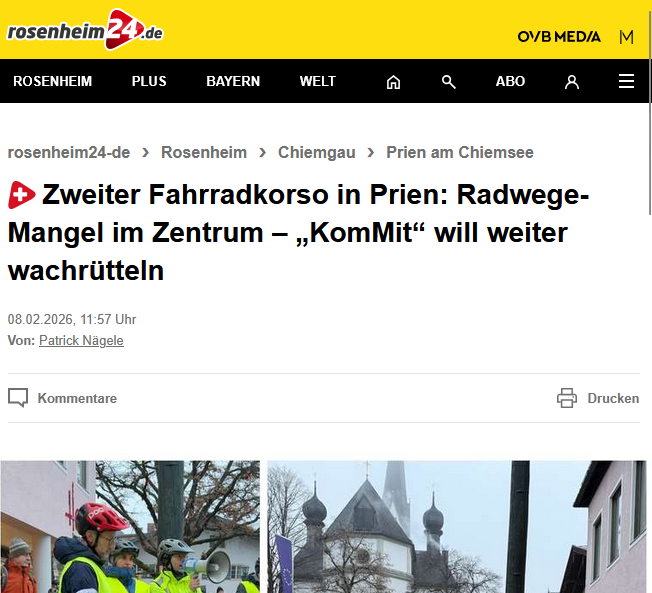652x593 pixels.
Task: Open search with magnifier icon
Action: click(448, 82)
